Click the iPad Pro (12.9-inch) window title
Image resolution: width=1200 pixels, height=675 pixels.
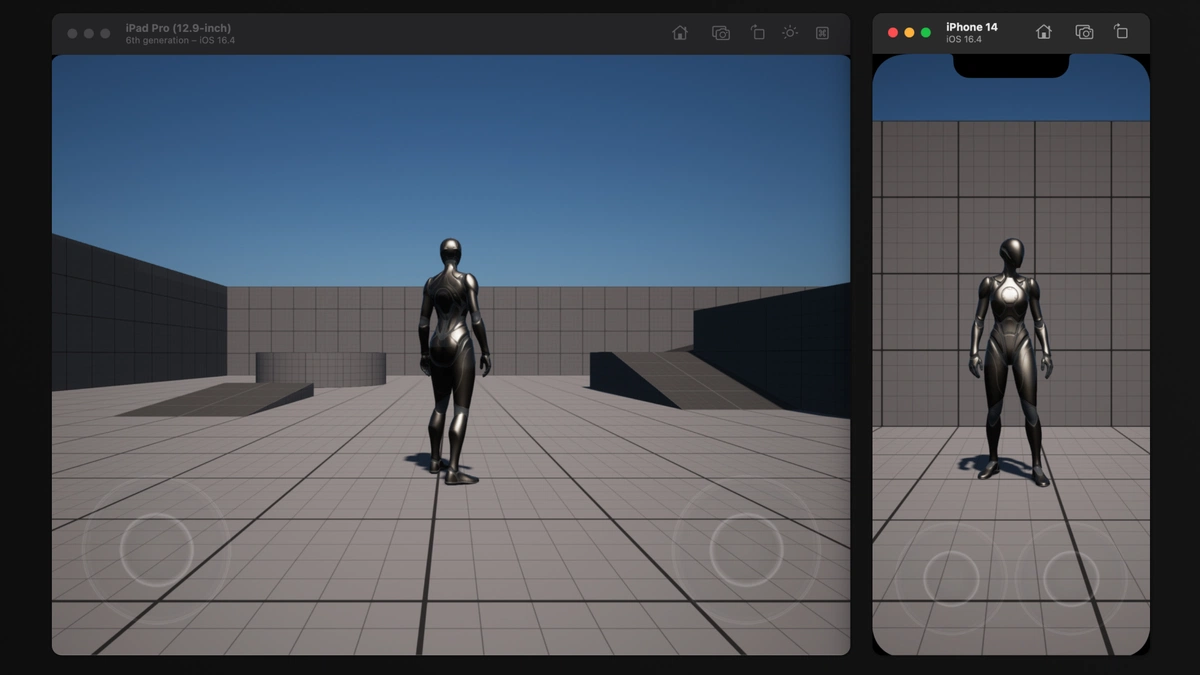point(178,28)
